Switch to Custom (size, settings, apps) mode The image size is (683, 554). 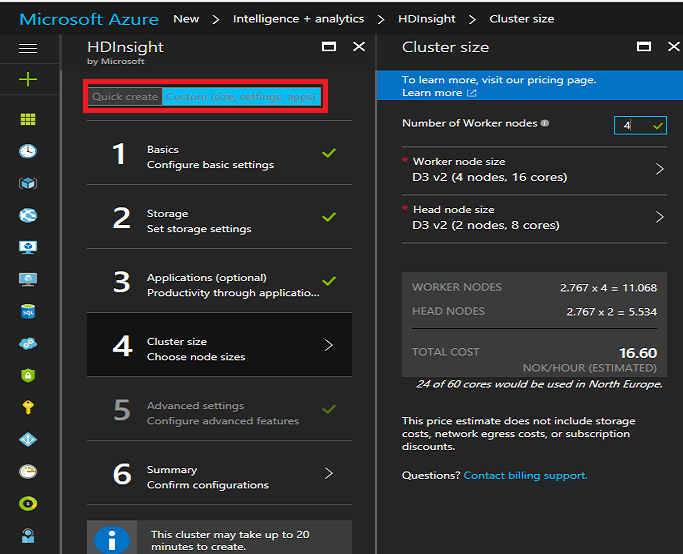[242, 97]
